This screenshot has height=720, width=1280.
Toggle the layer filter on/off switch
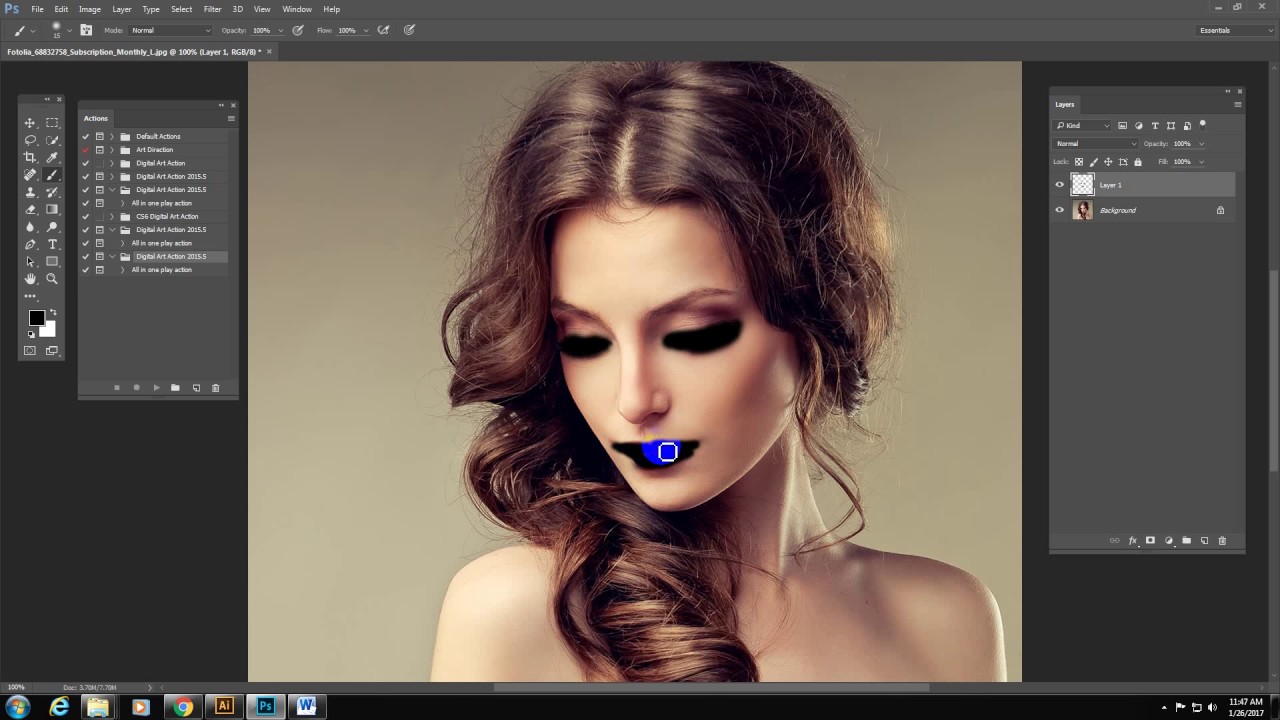(1203, 125)
